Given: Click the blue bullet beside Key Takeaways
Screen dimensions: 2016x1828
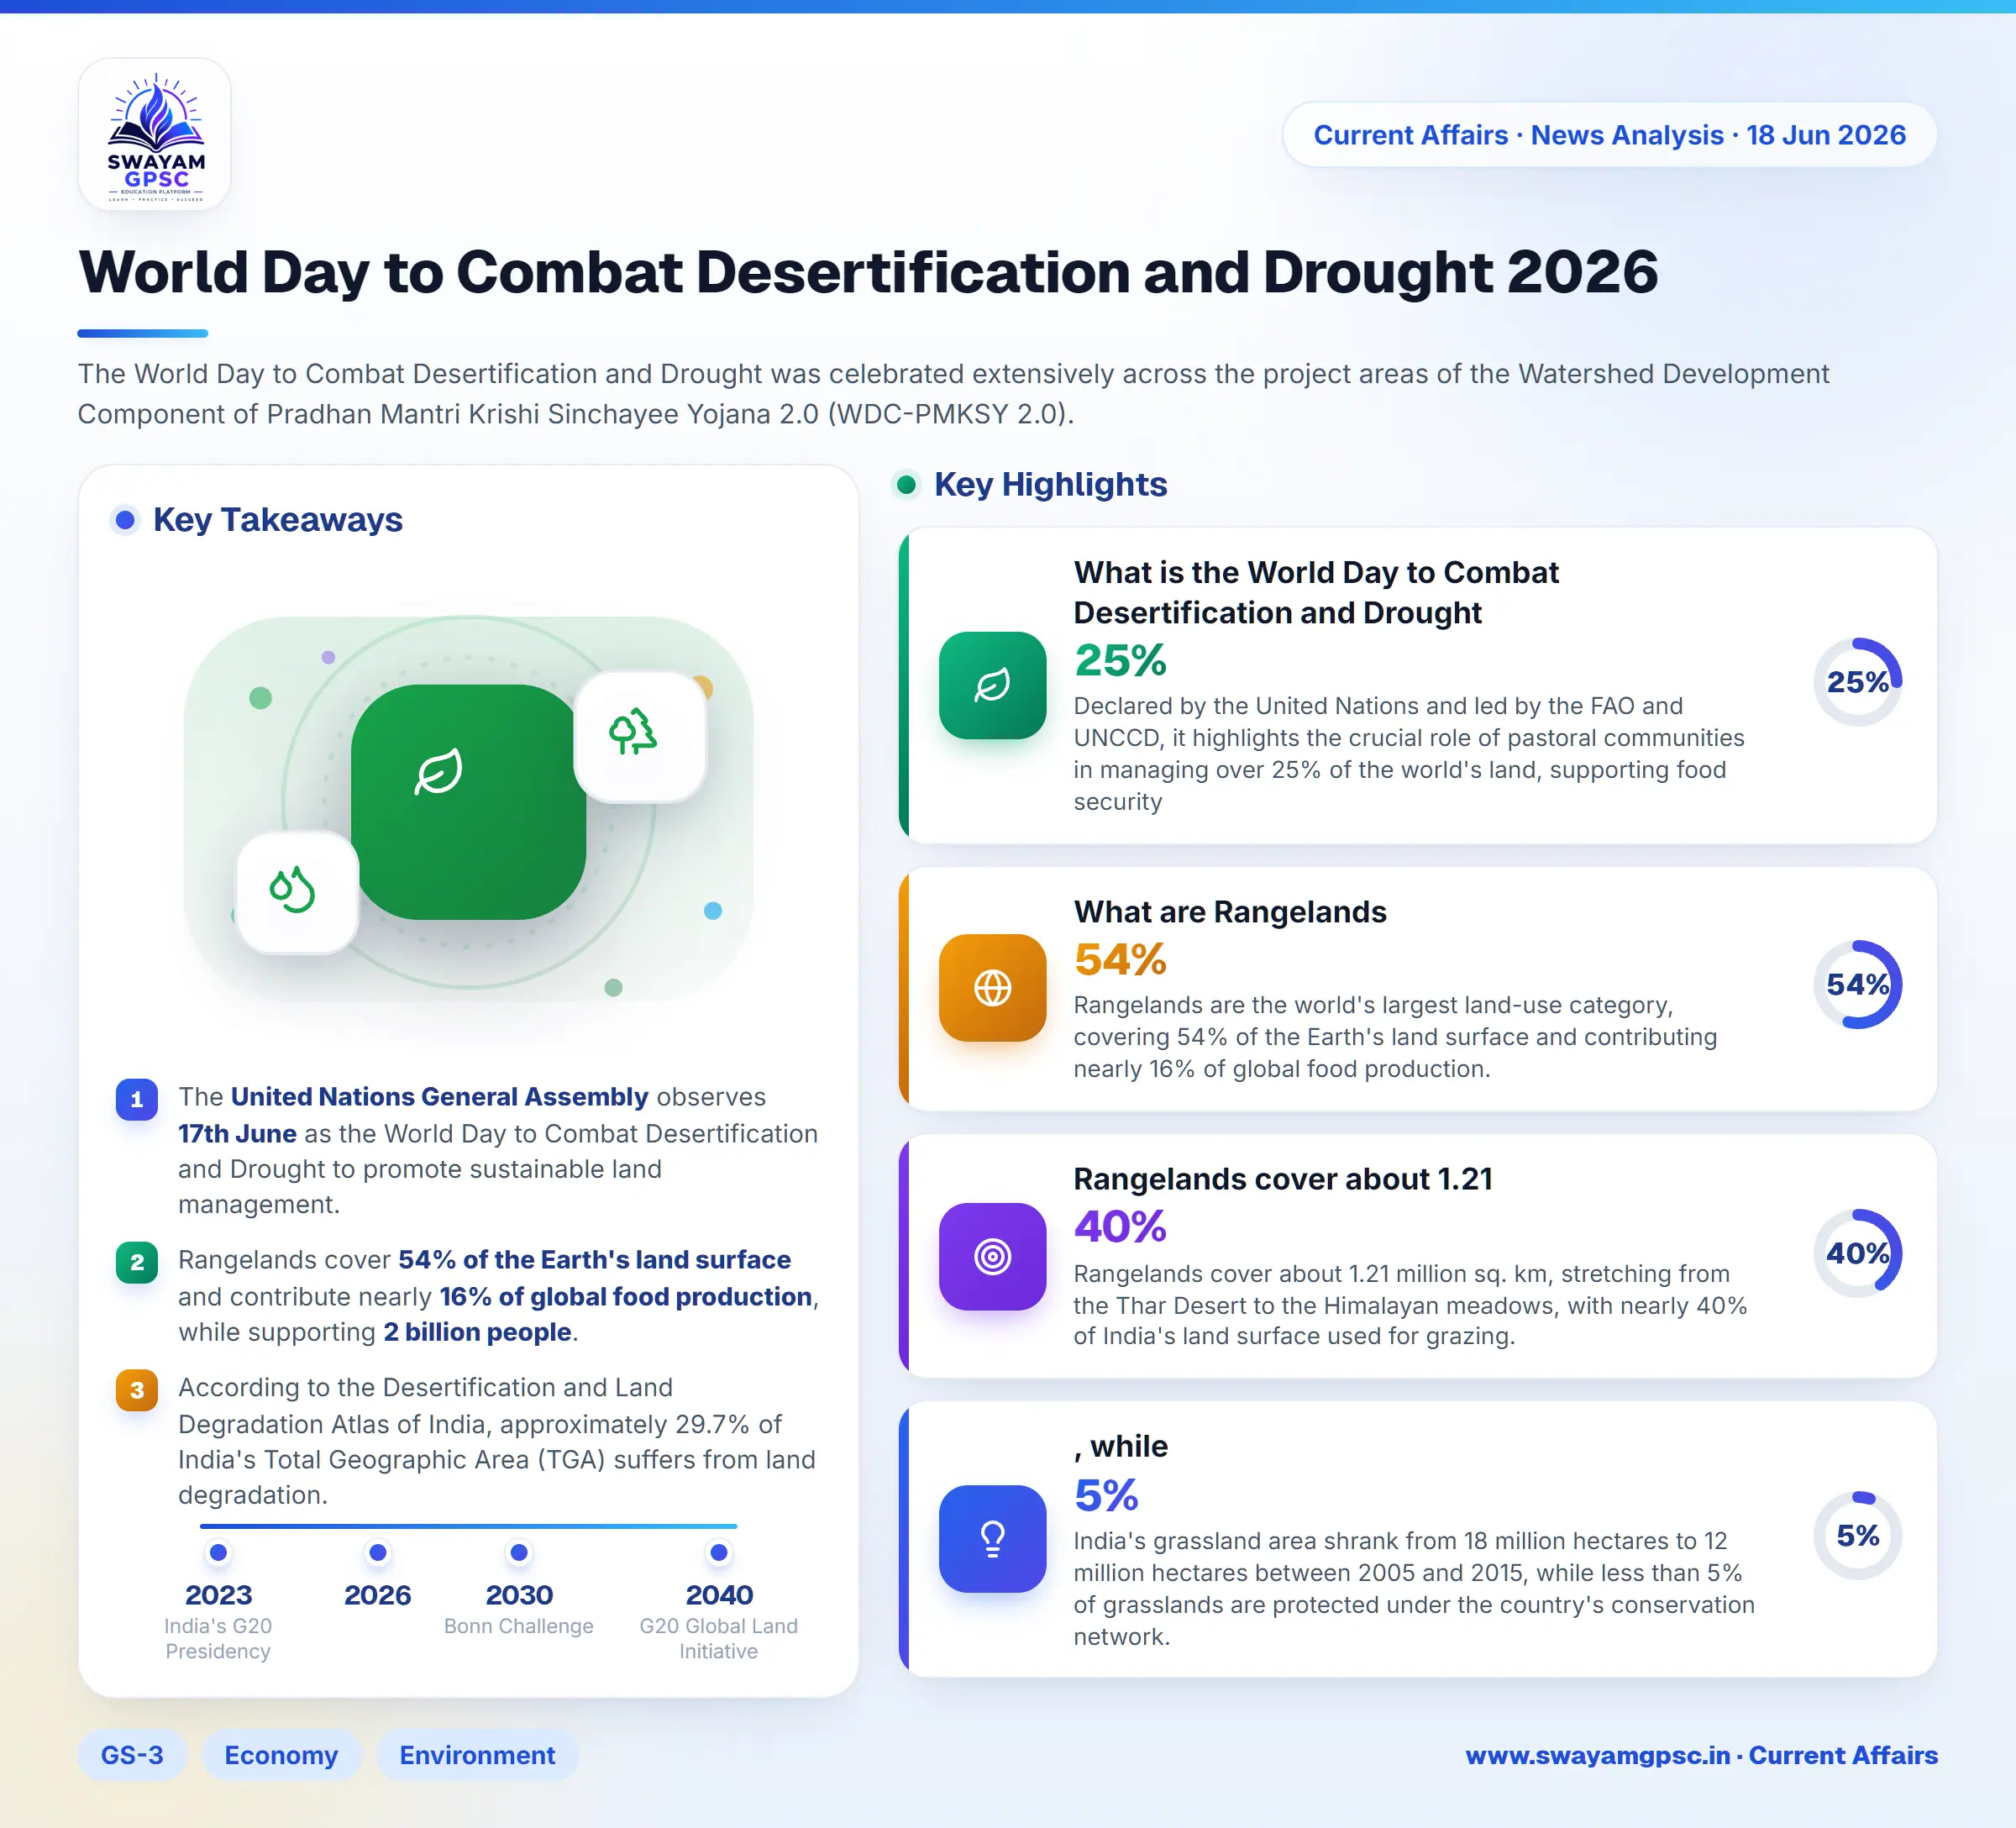Looking at the screenshot, I should click(x=125, y=520).
